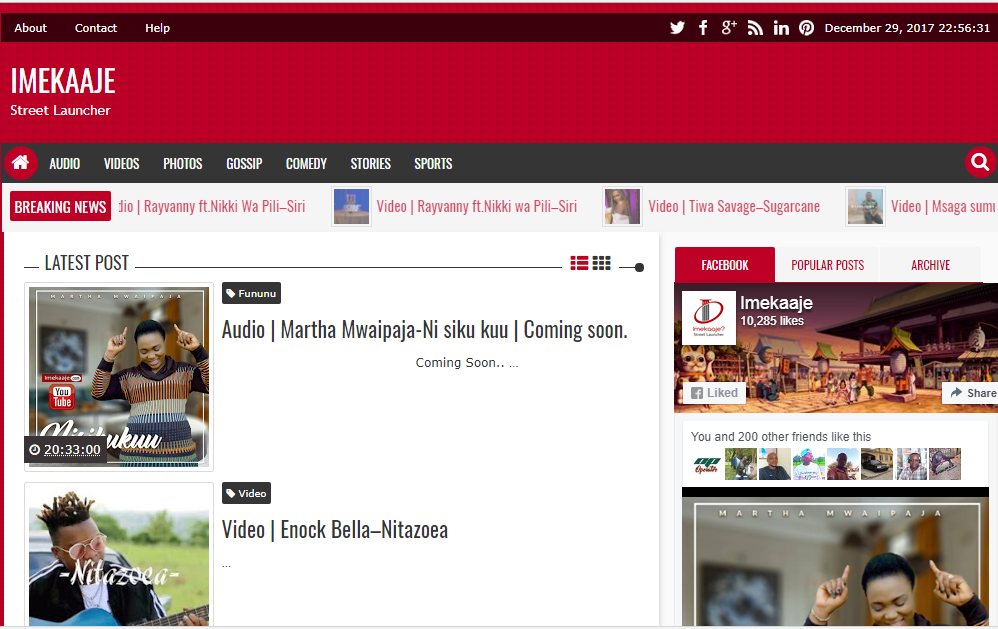Viewport: 998px width, 629px height.
Task: Click Rayvanny ticker thumbnail image
Action: click(351, 206)
